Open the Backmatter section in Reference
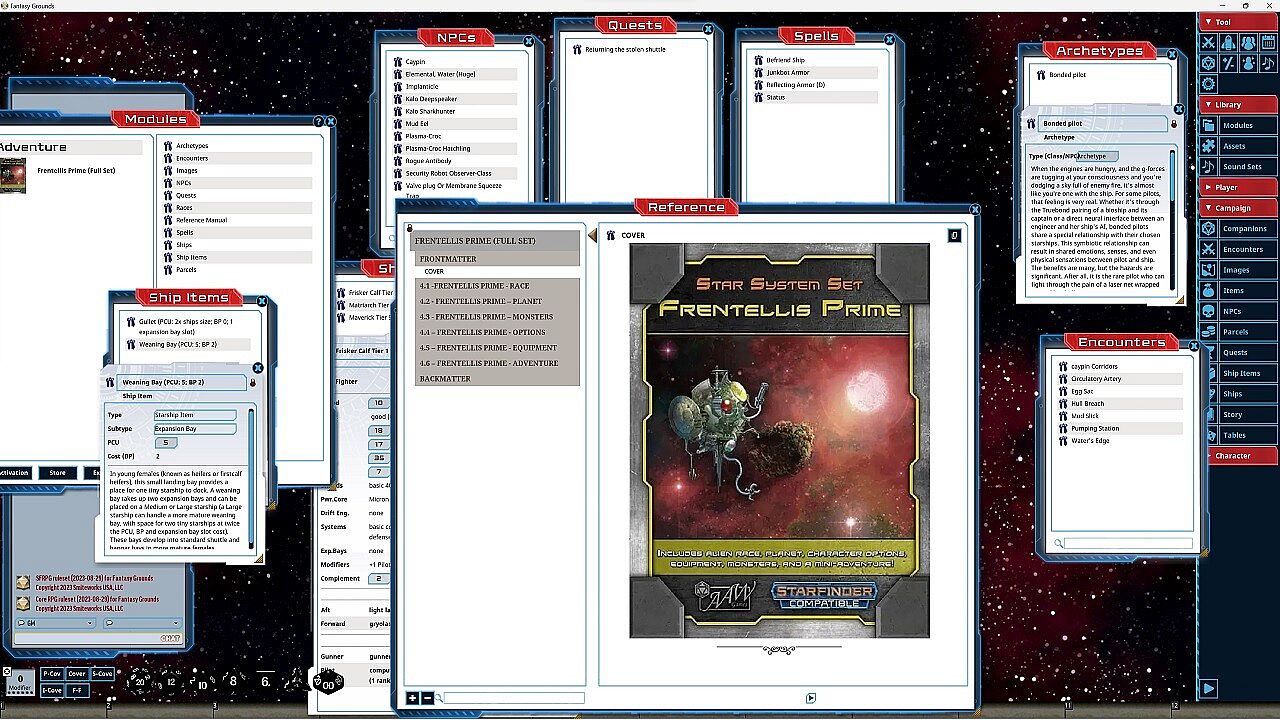Image resolution: width=1280 pixels, height=720 pixels. (x=497, y=379)
